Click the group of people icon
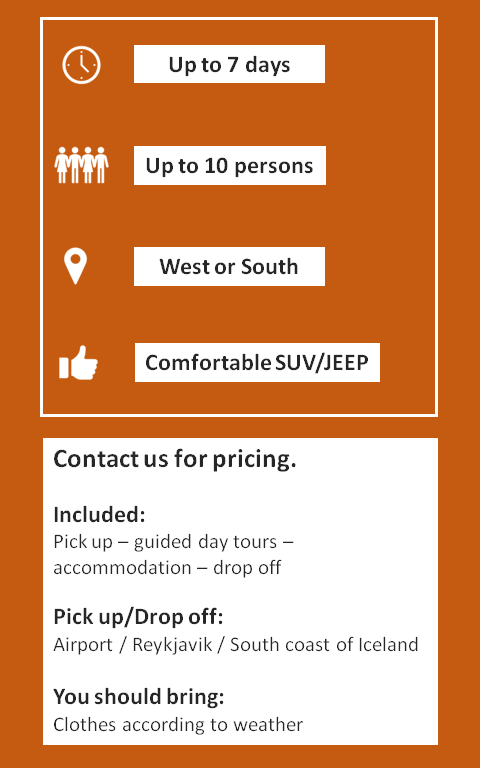 tap(81, 165)
